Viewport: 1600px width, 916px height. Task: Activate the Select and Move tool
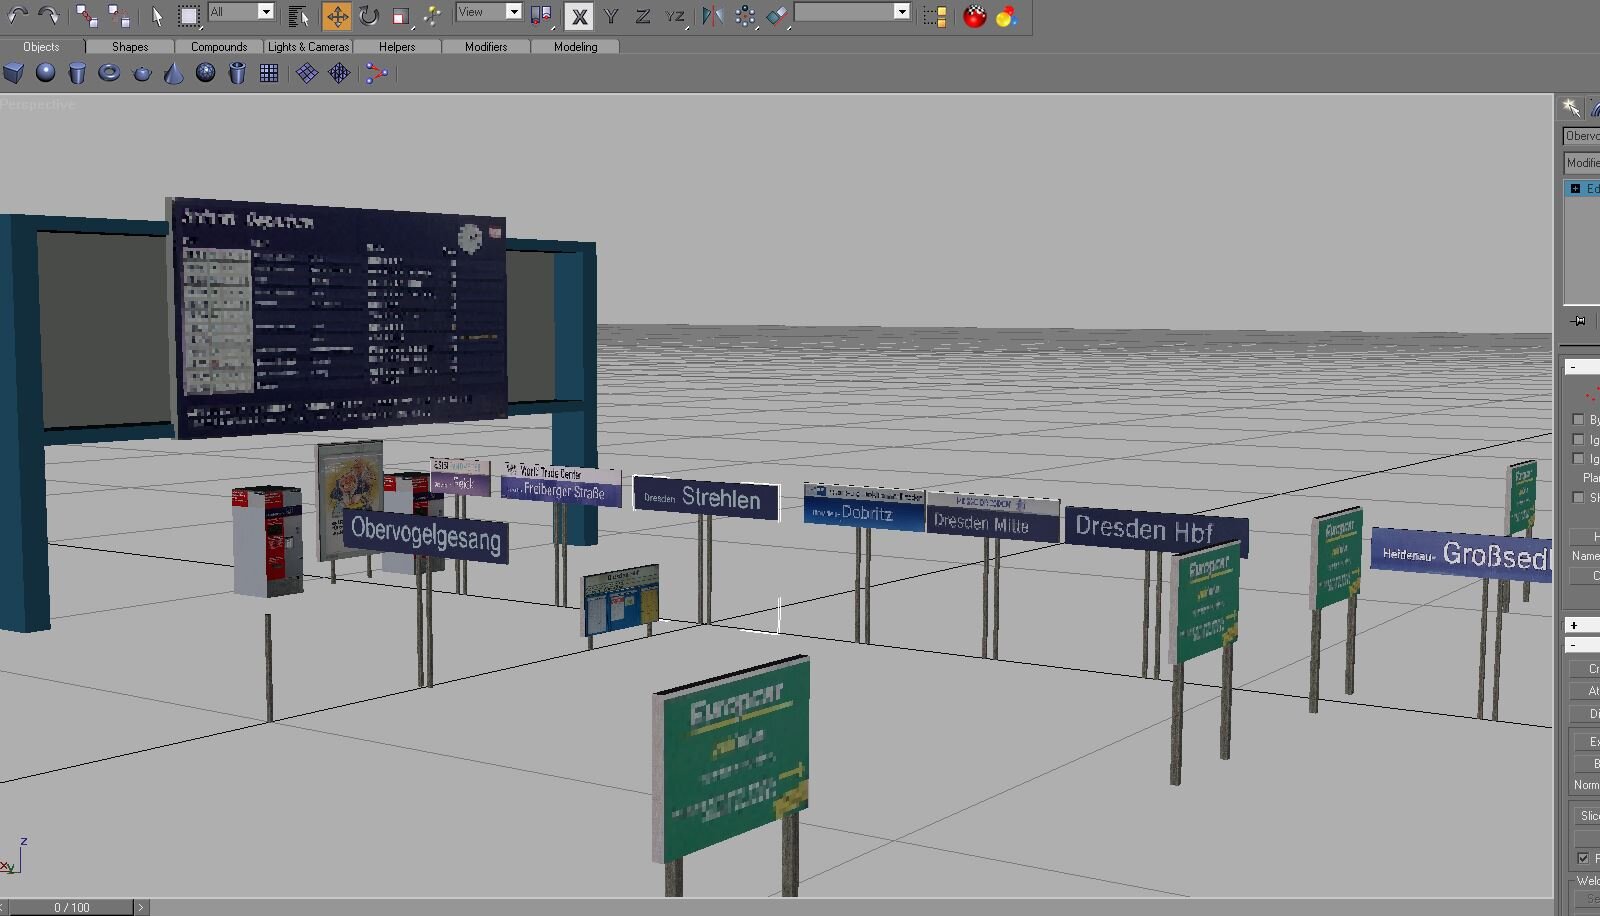tap(337, 16)
